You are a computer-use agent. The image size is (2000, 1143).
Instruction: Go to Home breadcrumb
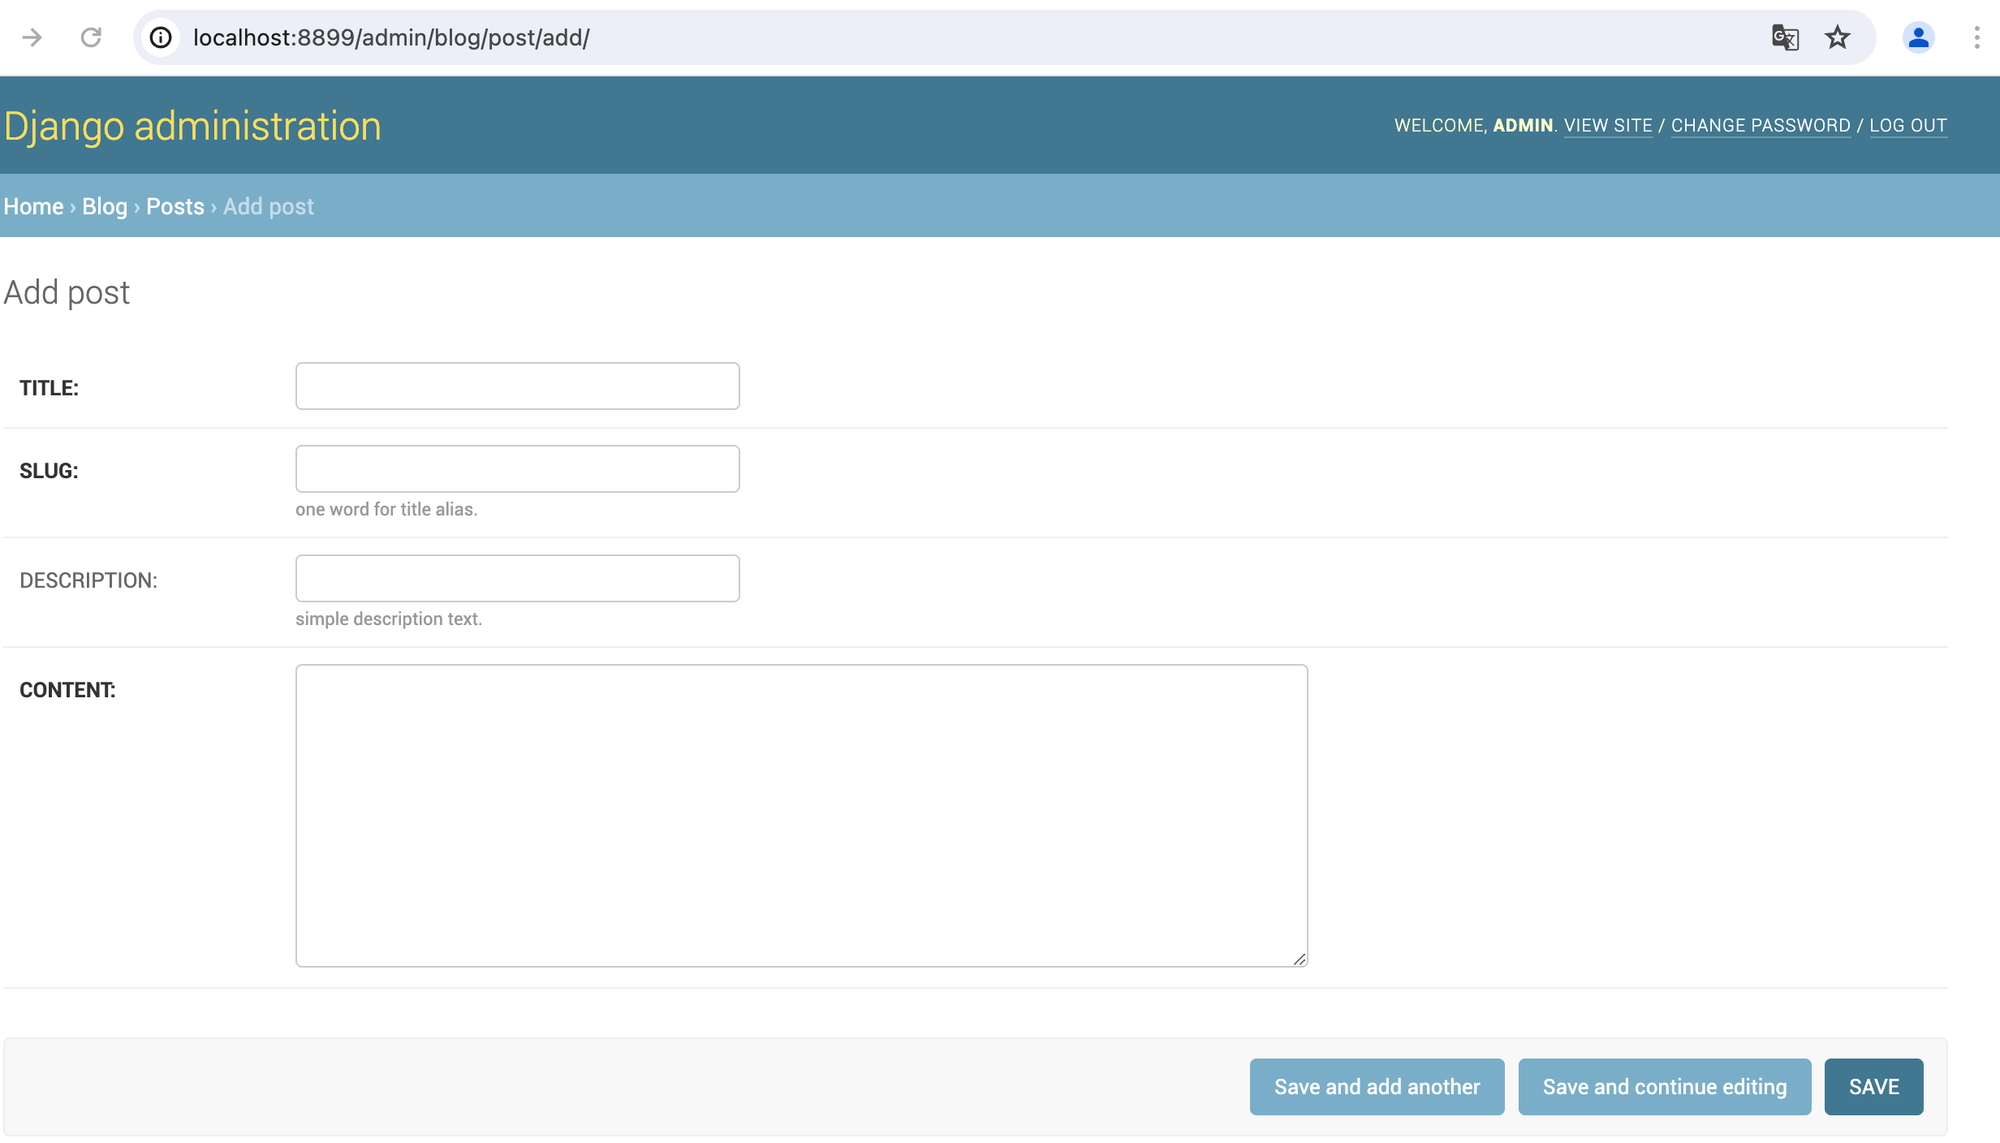pos(33,206)
